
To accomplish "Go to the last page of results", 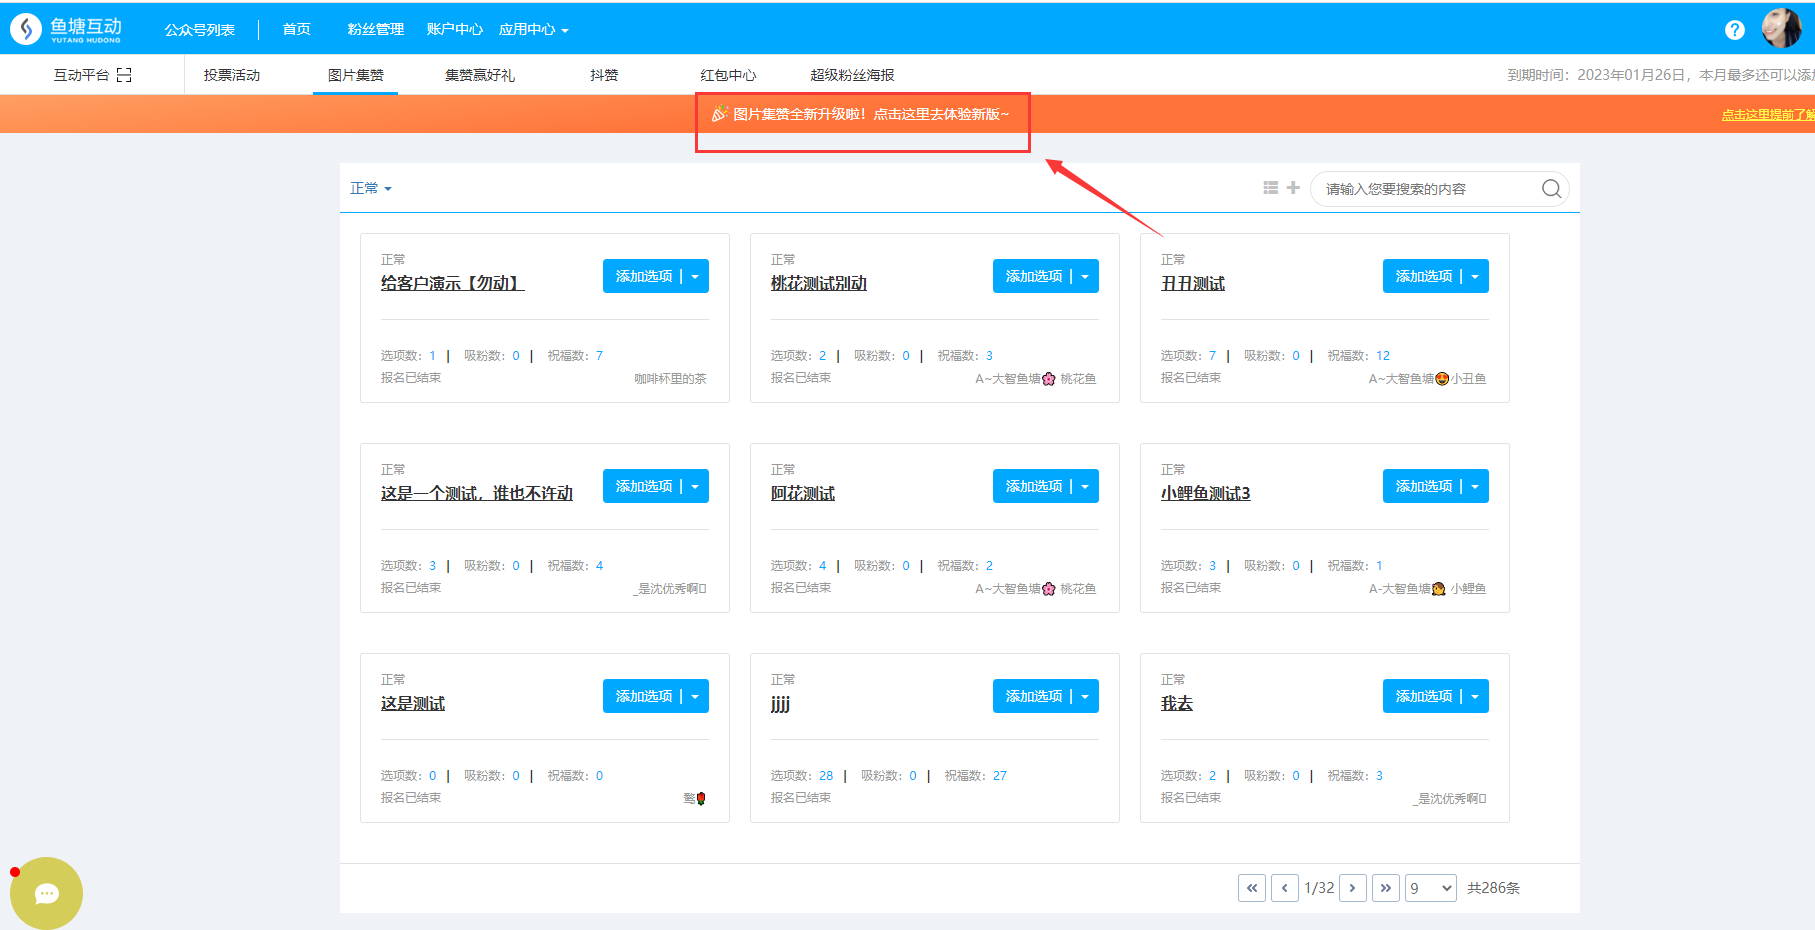I will coord(1385,888).
